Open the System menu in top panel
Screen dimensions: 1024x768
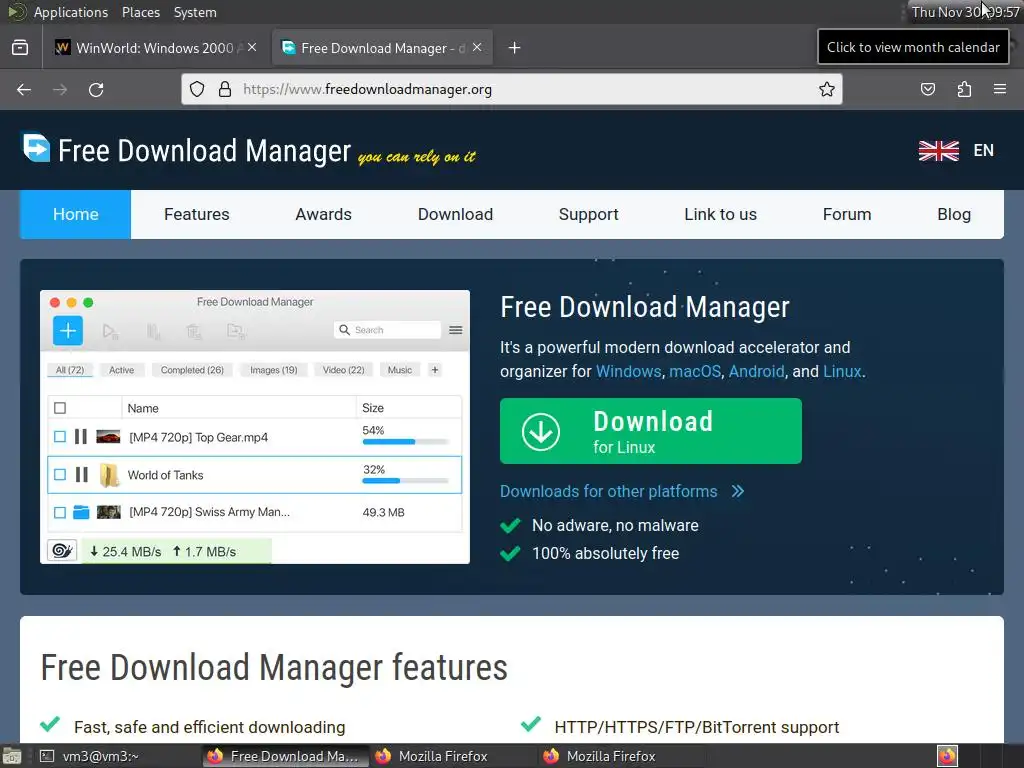[195, 12]
